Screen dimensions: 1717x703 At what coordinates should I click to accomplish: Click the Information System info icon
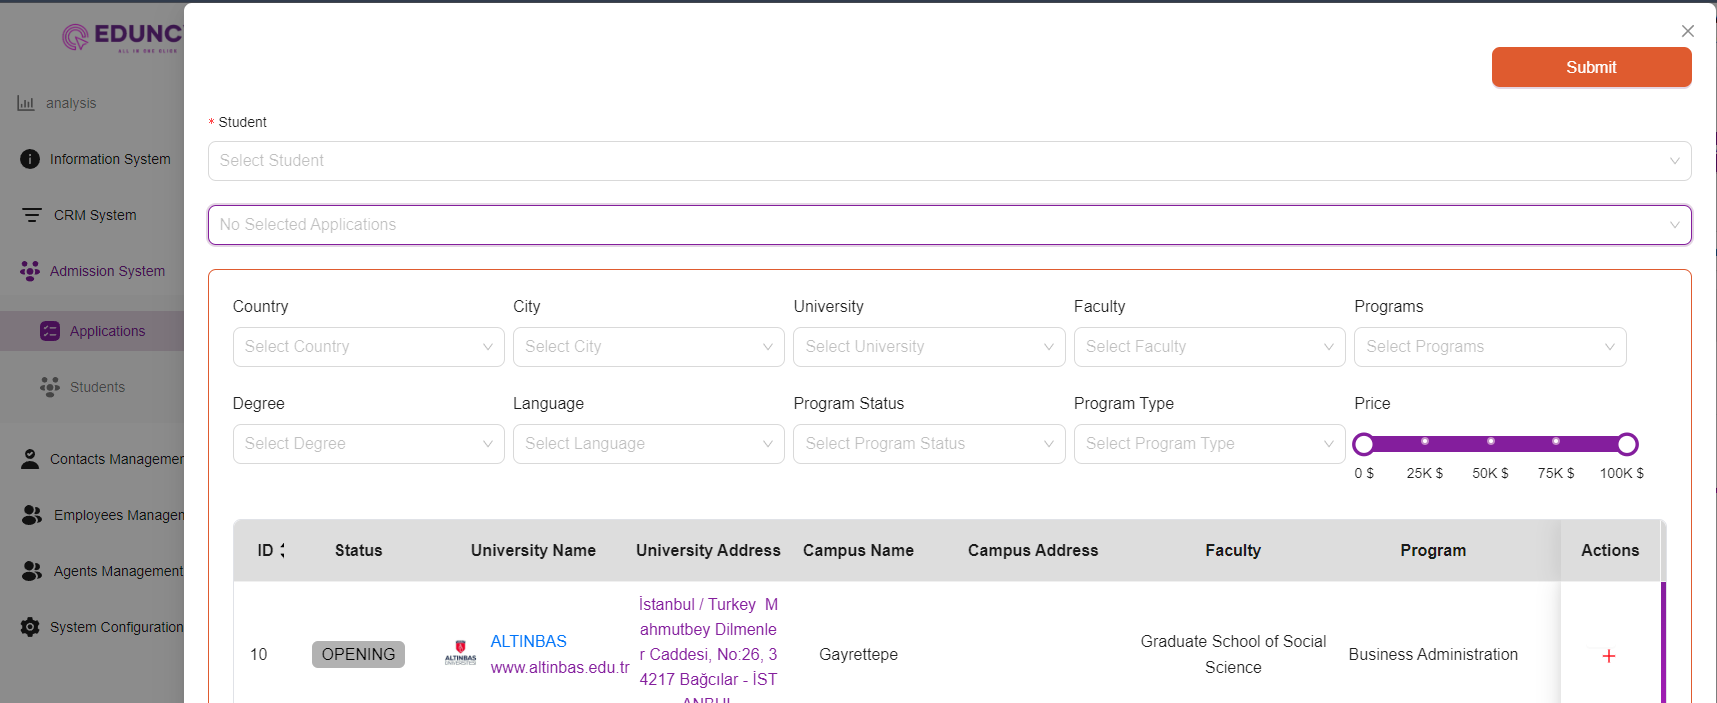30,159
